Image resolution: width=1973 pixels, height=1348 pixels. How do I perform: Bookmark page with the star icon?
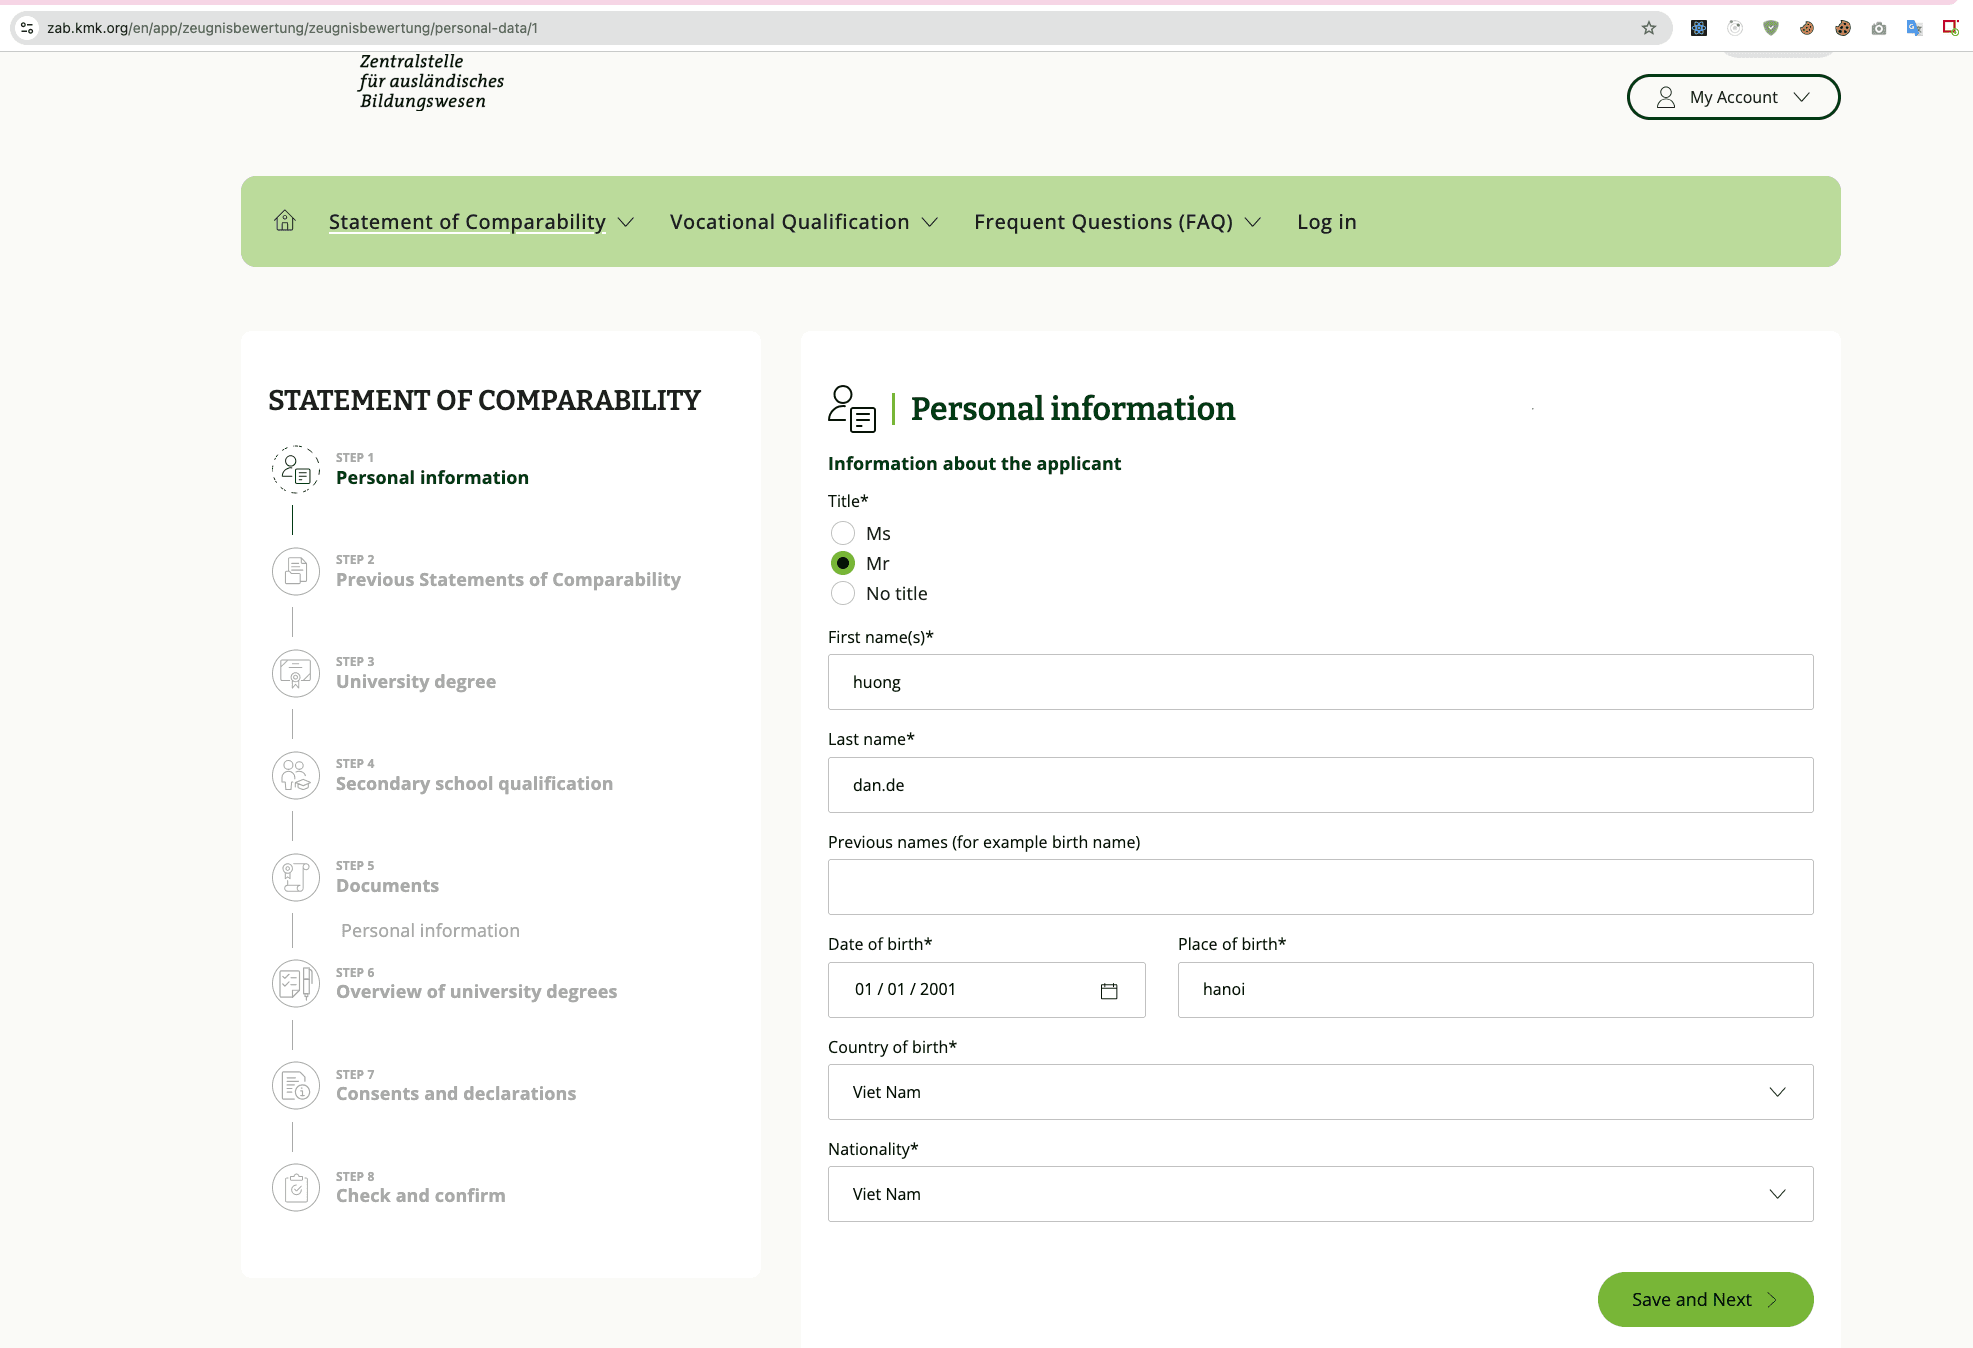tap(1649, 28)
